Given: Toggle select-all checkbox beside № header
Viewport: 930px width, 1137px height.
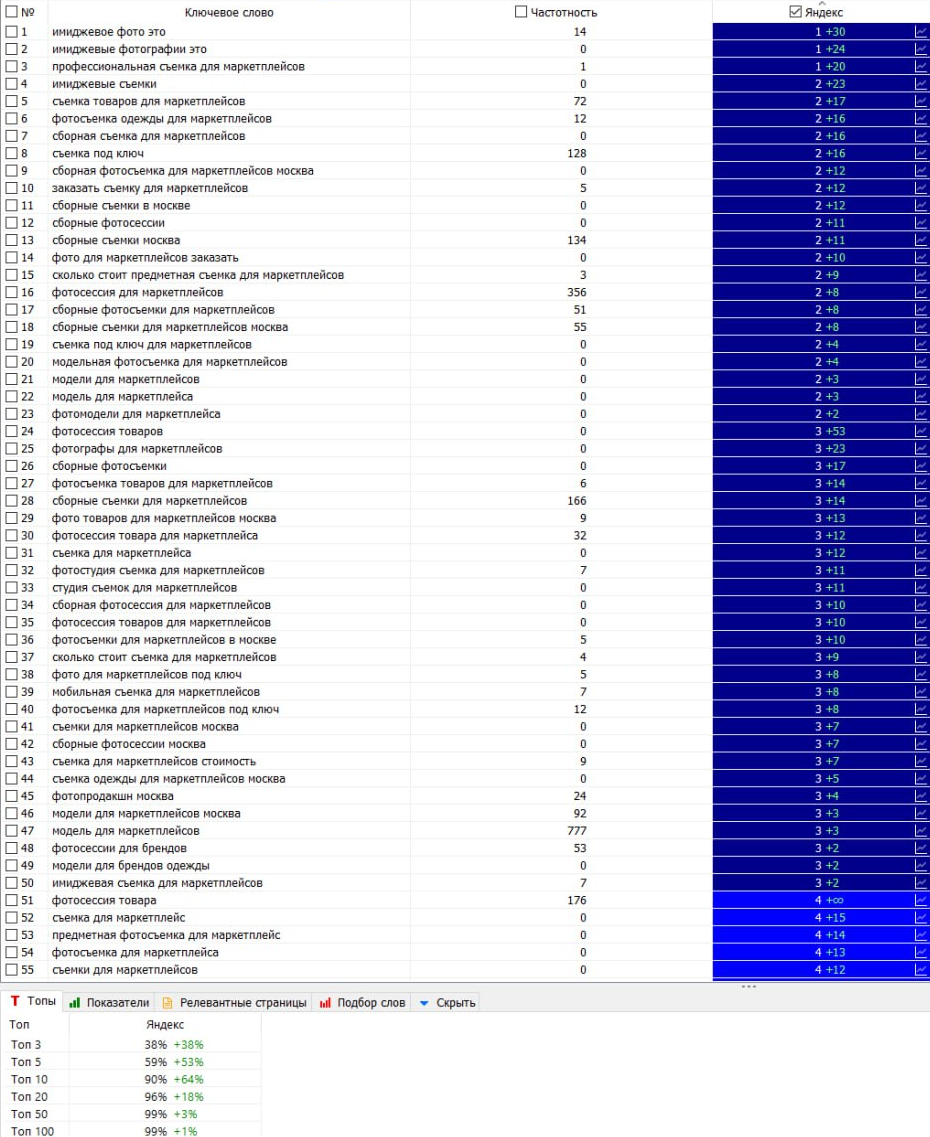Looking at the screenshot, I should tap(12, 12).
